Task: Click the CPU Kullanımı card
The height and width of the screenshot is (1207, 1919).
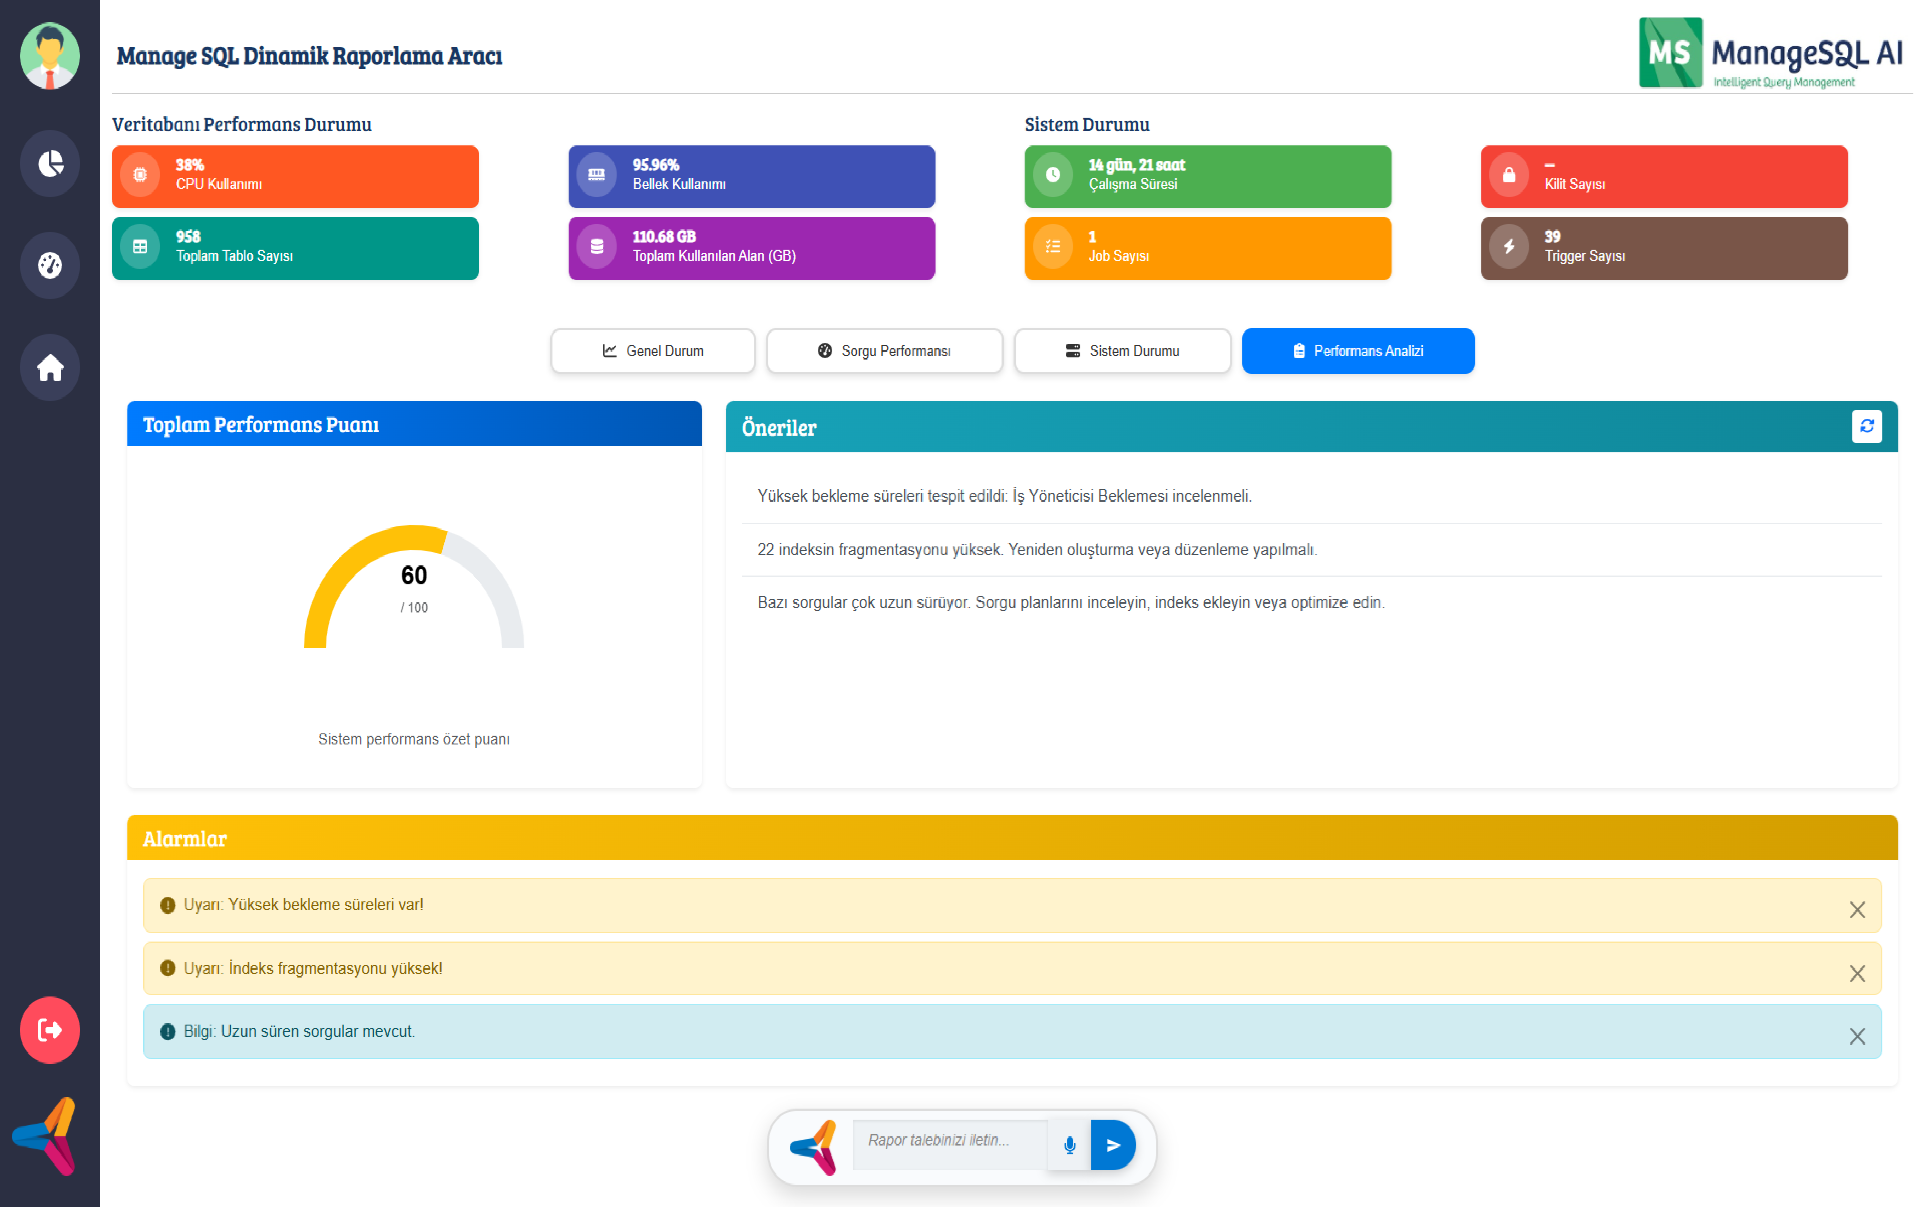Action: click(x=295, y=176)
